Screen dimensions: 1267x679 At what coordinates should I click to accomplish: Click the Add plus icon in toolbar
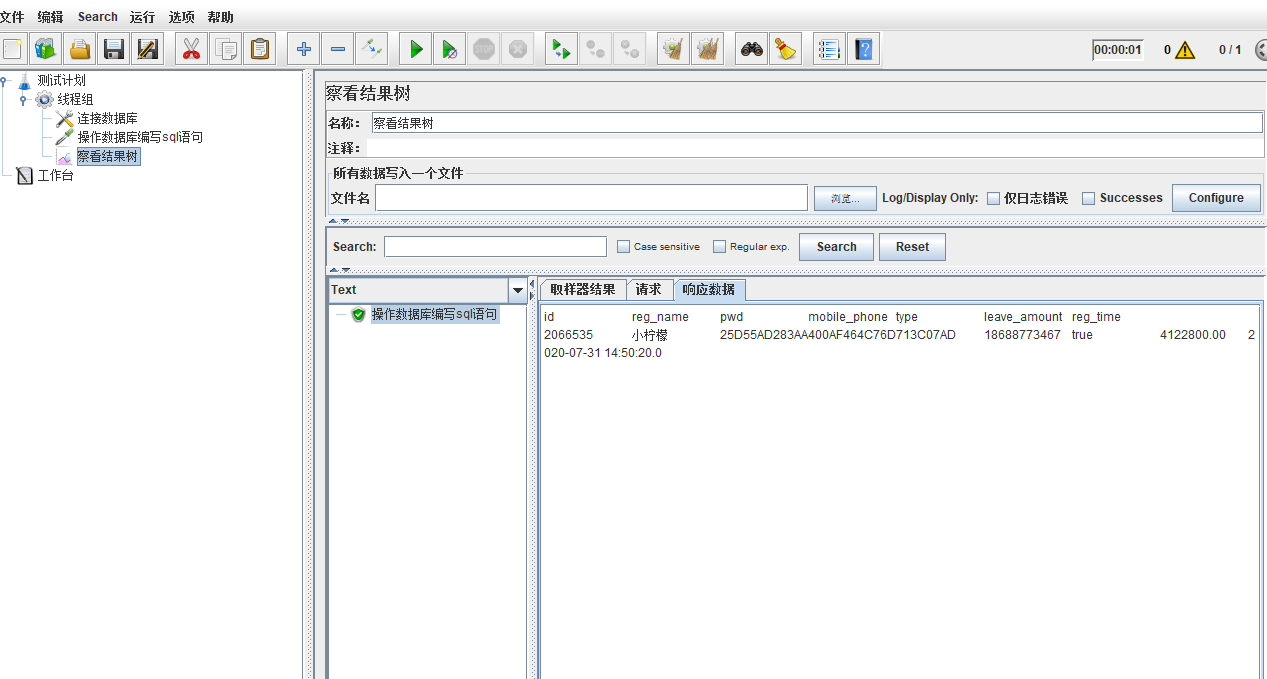[304, 48]
